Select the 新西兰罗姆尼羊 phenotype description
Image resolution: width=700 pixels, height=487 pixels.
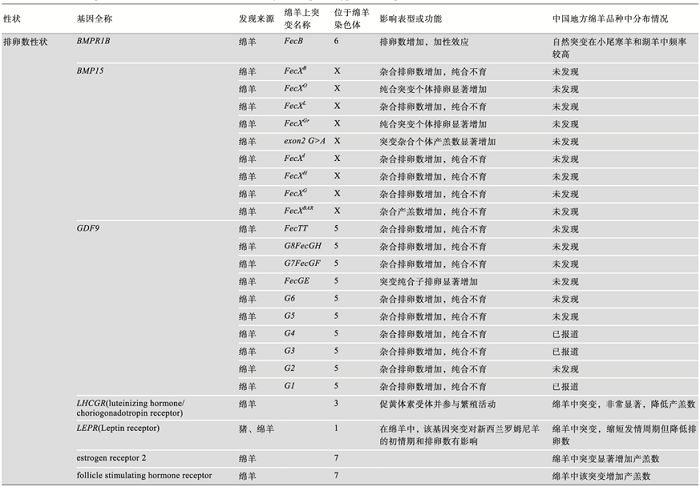click(459, 435)
